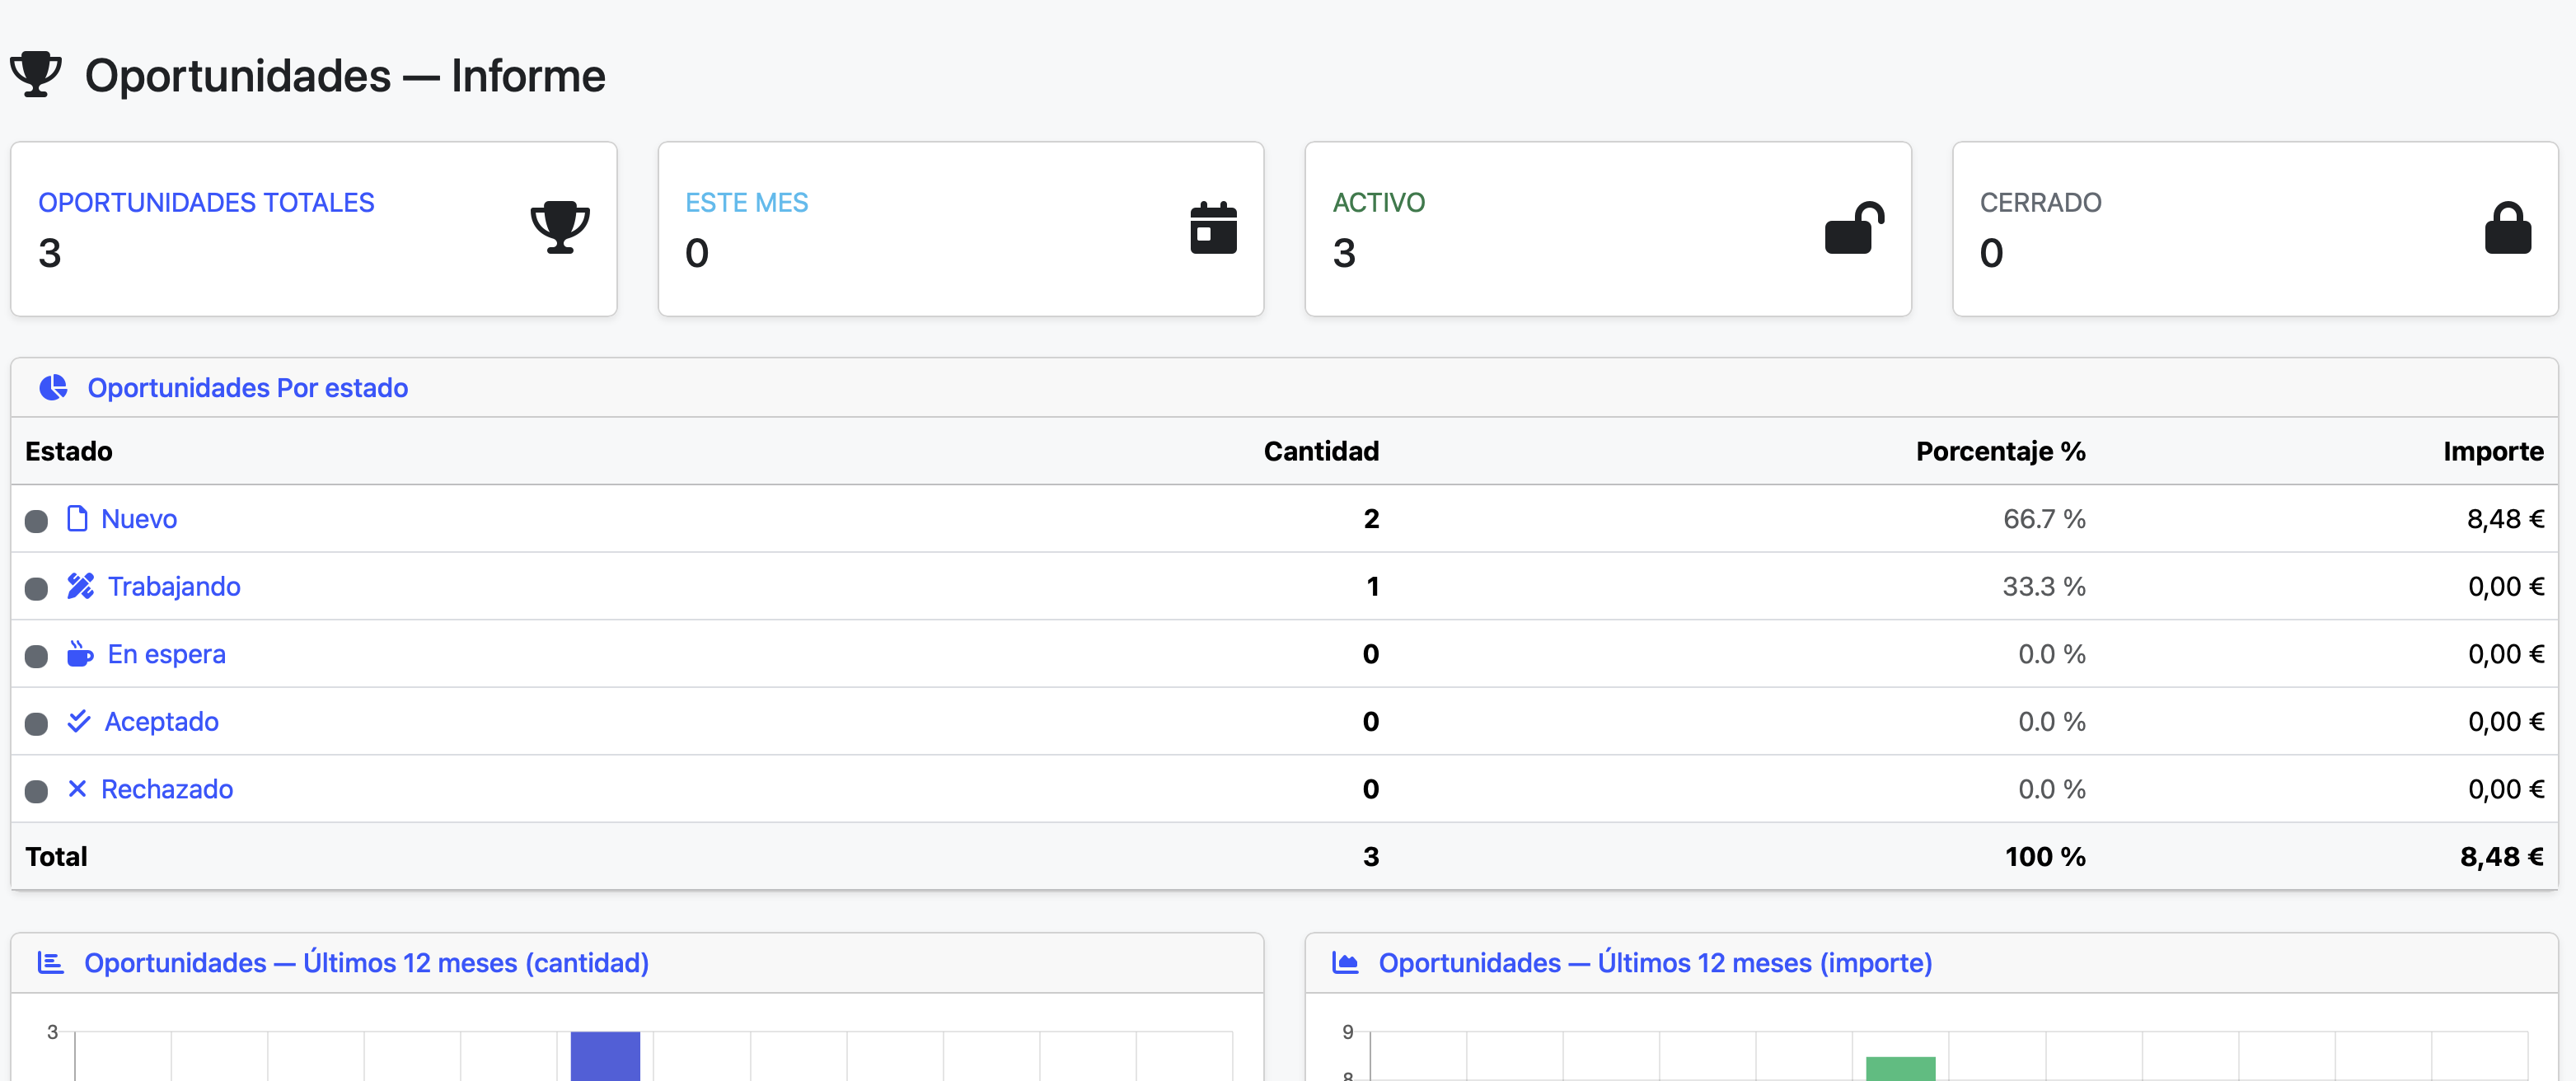Click the Estado column header

pyautogui.click(x=69, y=451)
